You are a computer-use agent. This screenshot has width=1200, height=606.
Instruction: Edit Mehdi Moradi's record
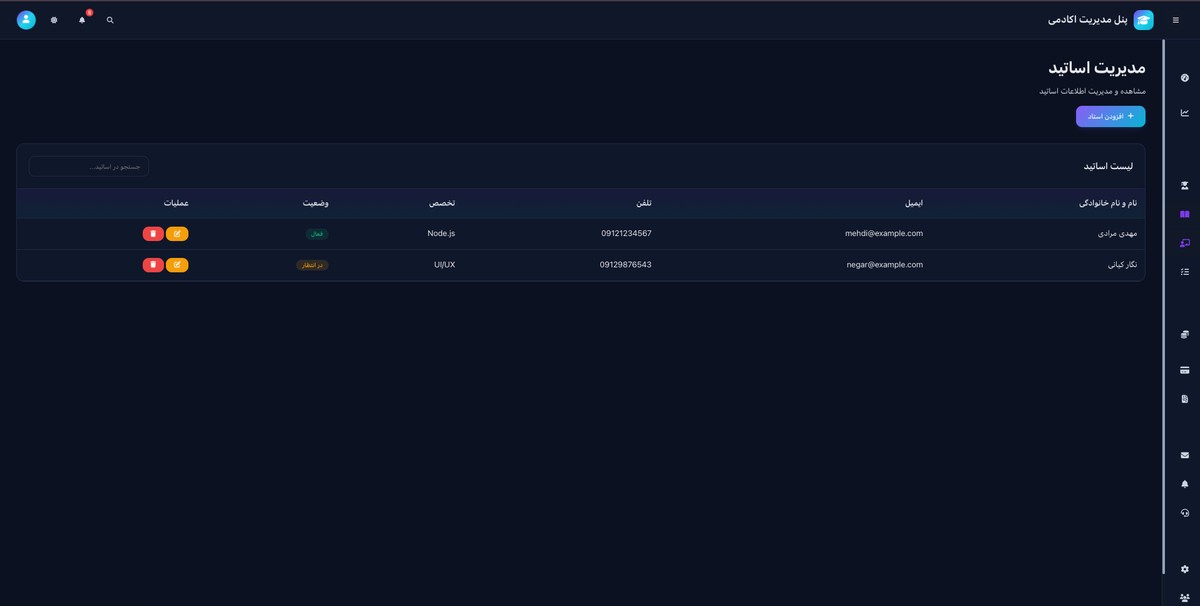177,234
